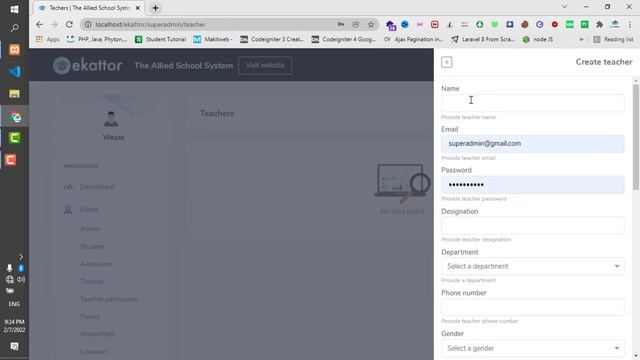Image resolution: width=640 pixels, height=360 pixels.
Task: Open the Extensions puzzle icon
Action: click(x=600, y=24)
